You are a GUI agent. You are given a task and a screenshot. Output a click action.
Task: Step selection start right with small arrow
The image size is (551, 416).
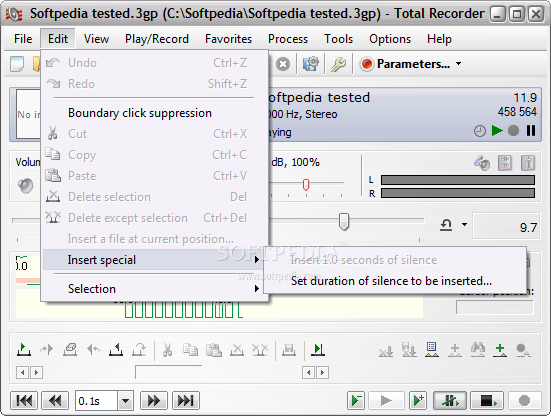click(x=36, y=372)
